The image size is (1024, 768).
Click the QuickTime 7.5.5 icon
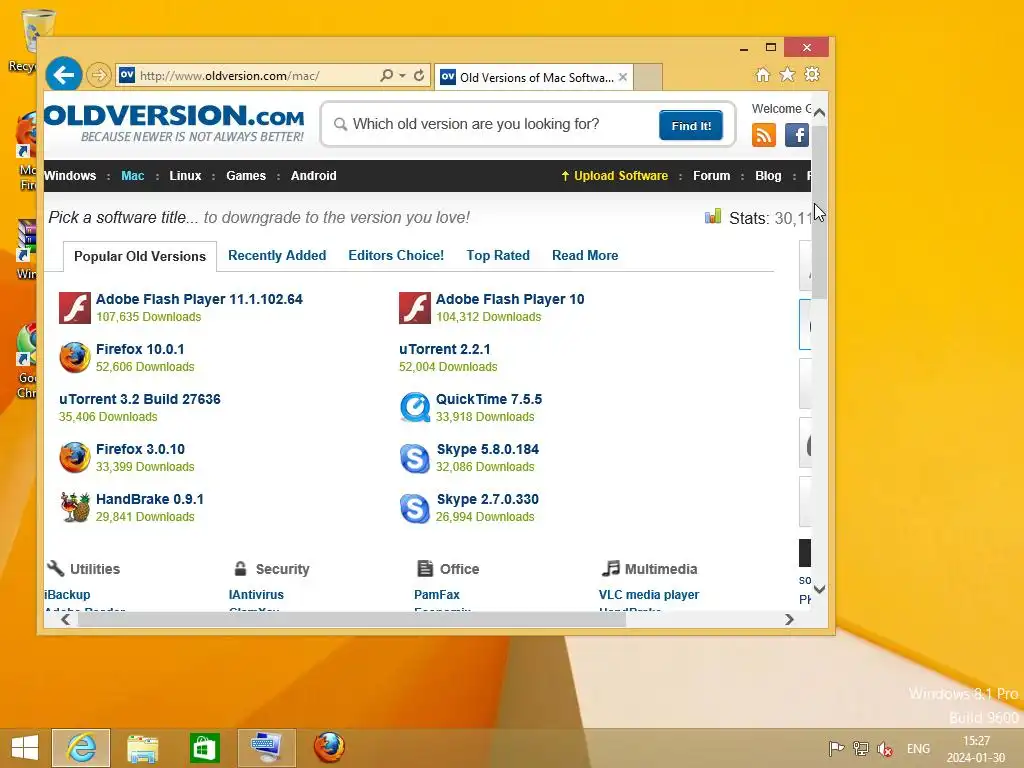[x=415, y=408]
